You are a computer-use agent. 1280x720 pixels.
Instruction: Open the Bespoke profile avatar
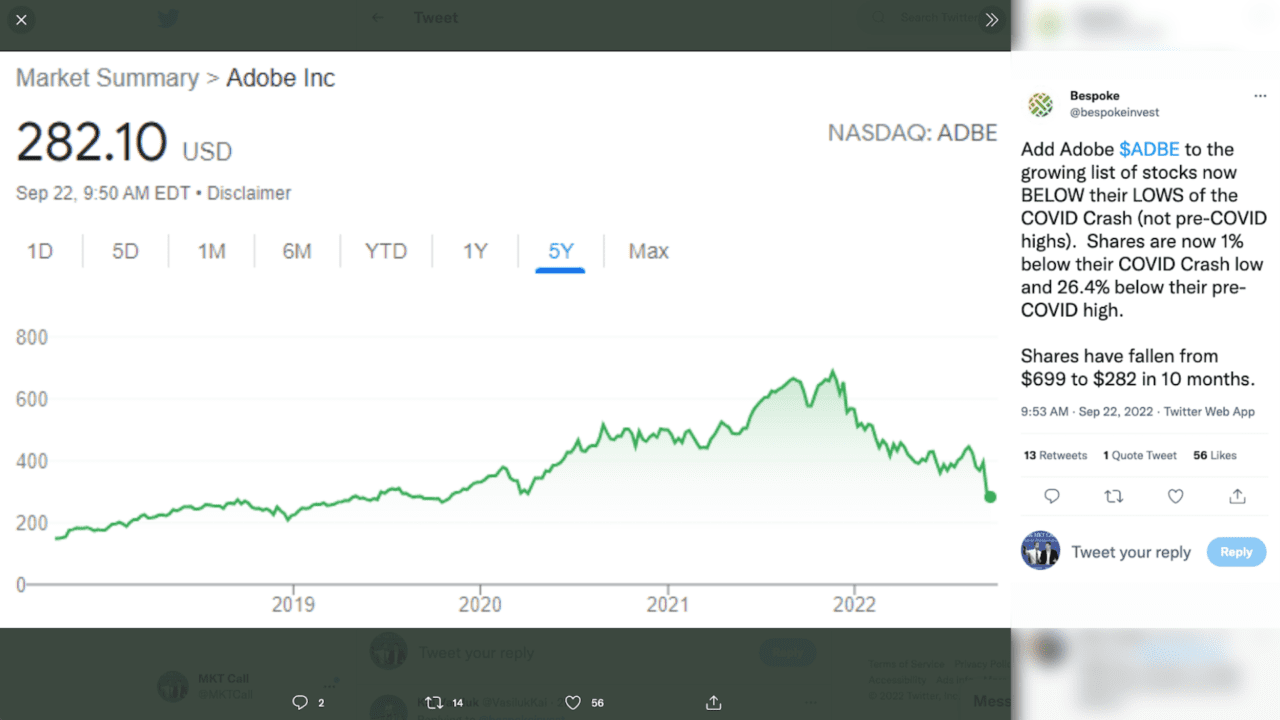coord(1041,104)
